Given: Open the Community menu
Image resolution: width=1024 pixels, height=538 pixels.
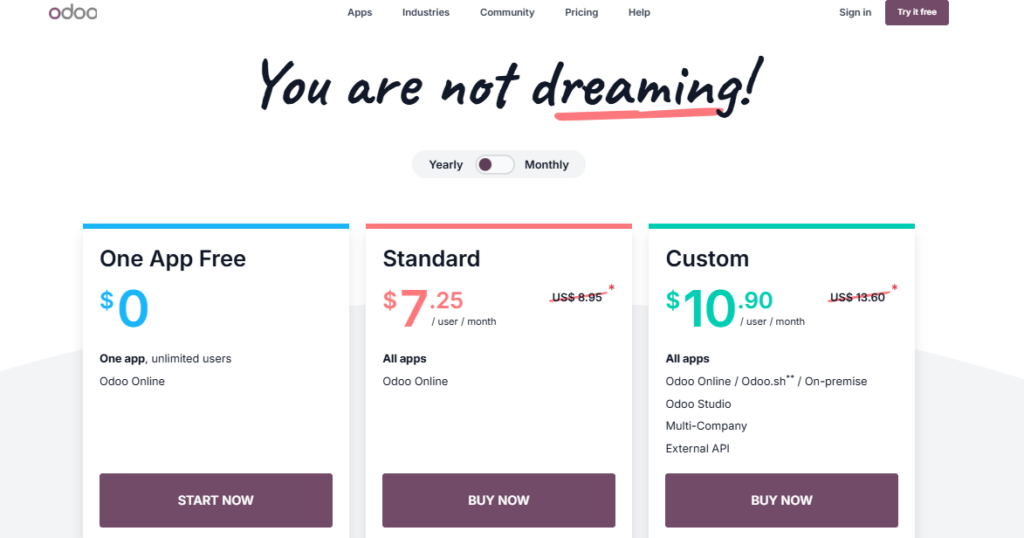Looking at the screenshot, I should [507, 13].
